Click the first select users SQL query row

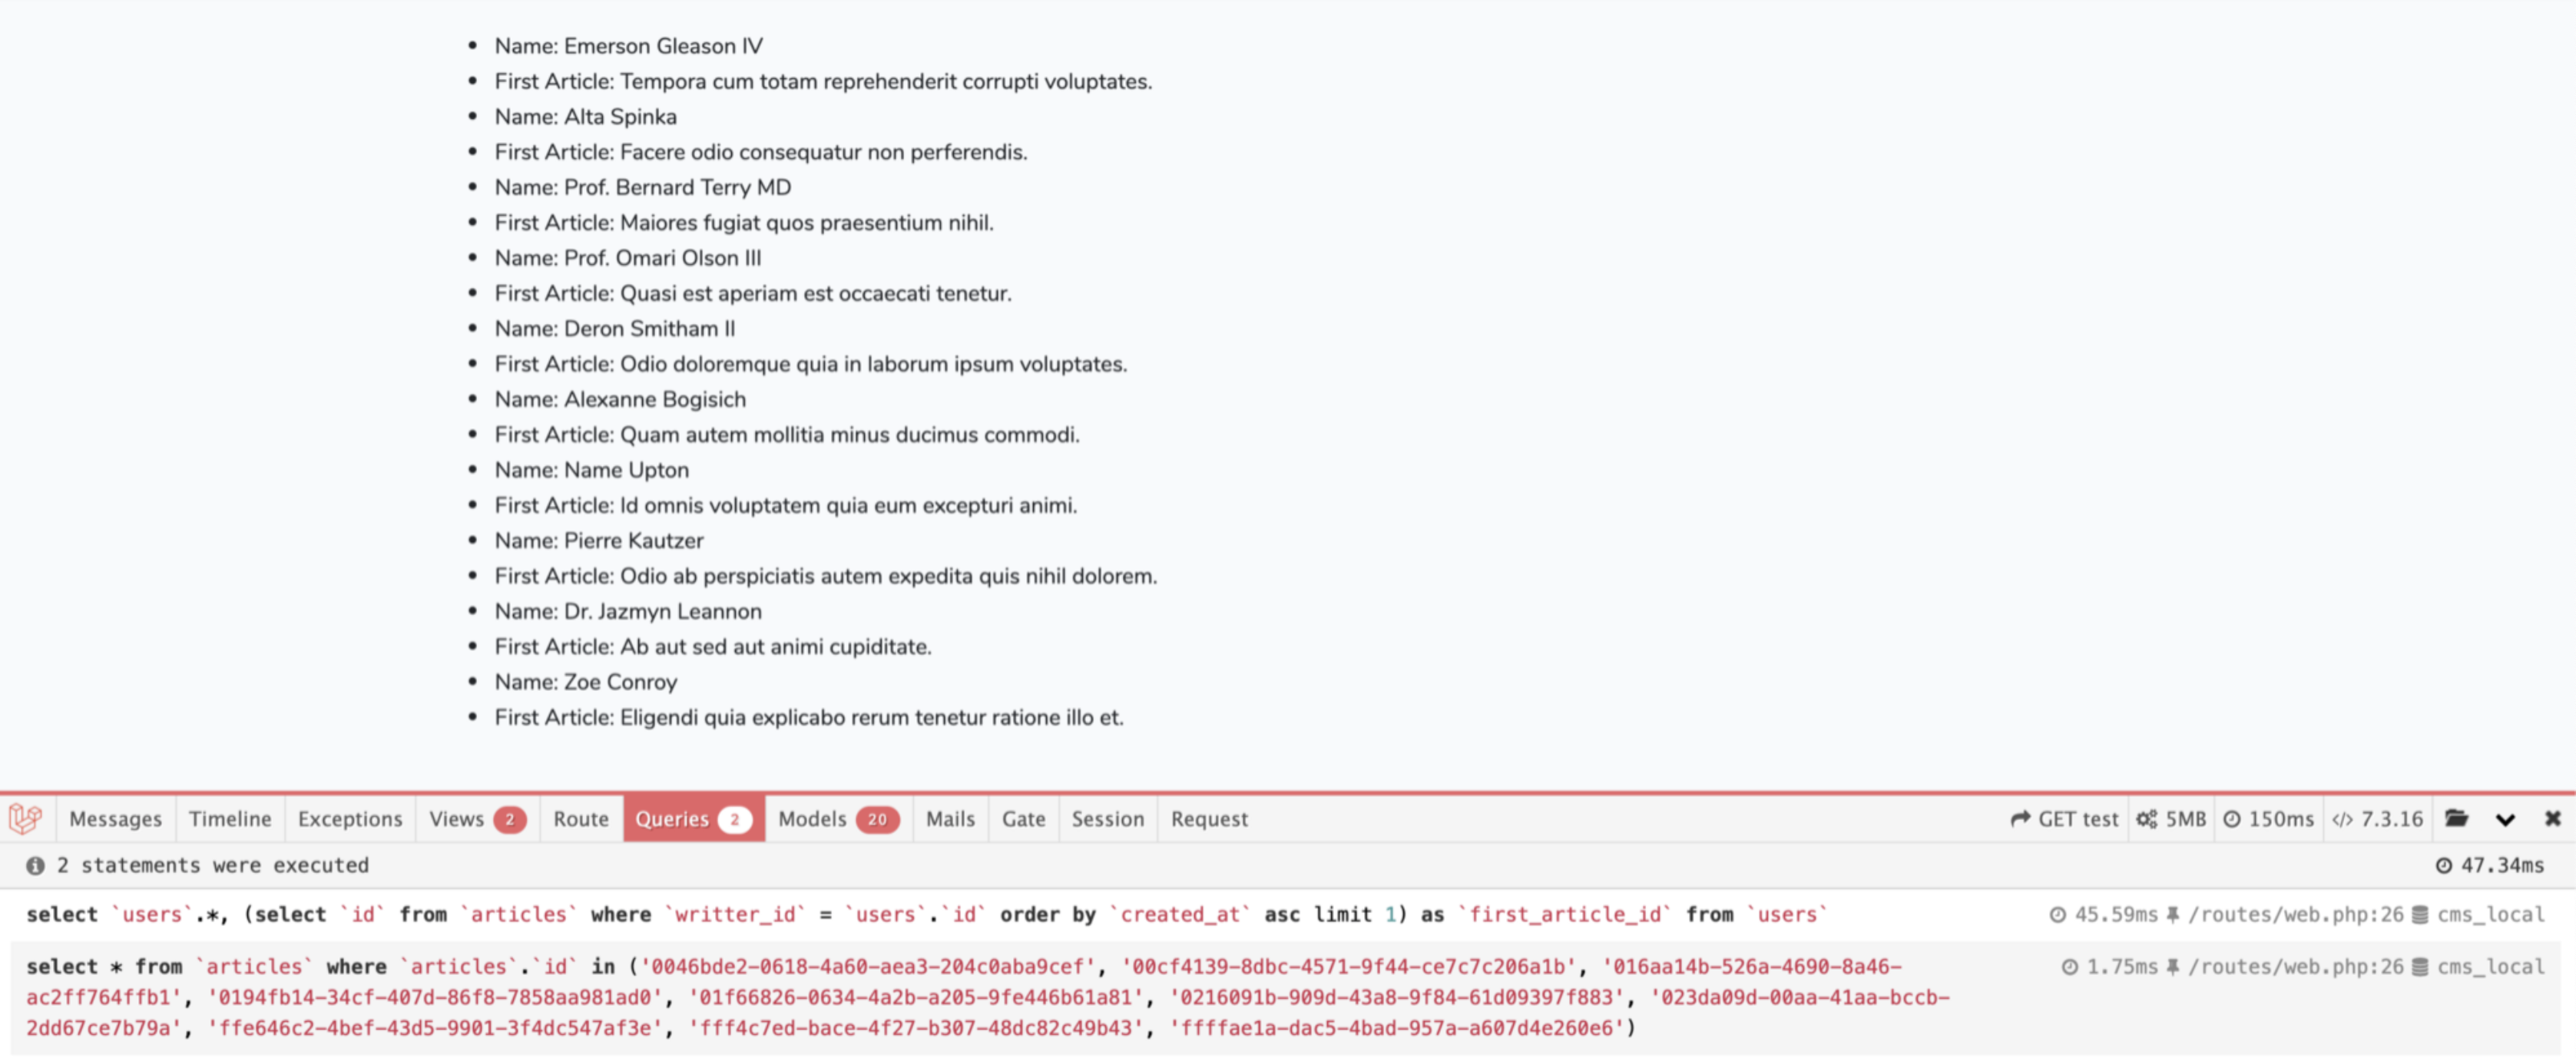click(x=900, y=914)
